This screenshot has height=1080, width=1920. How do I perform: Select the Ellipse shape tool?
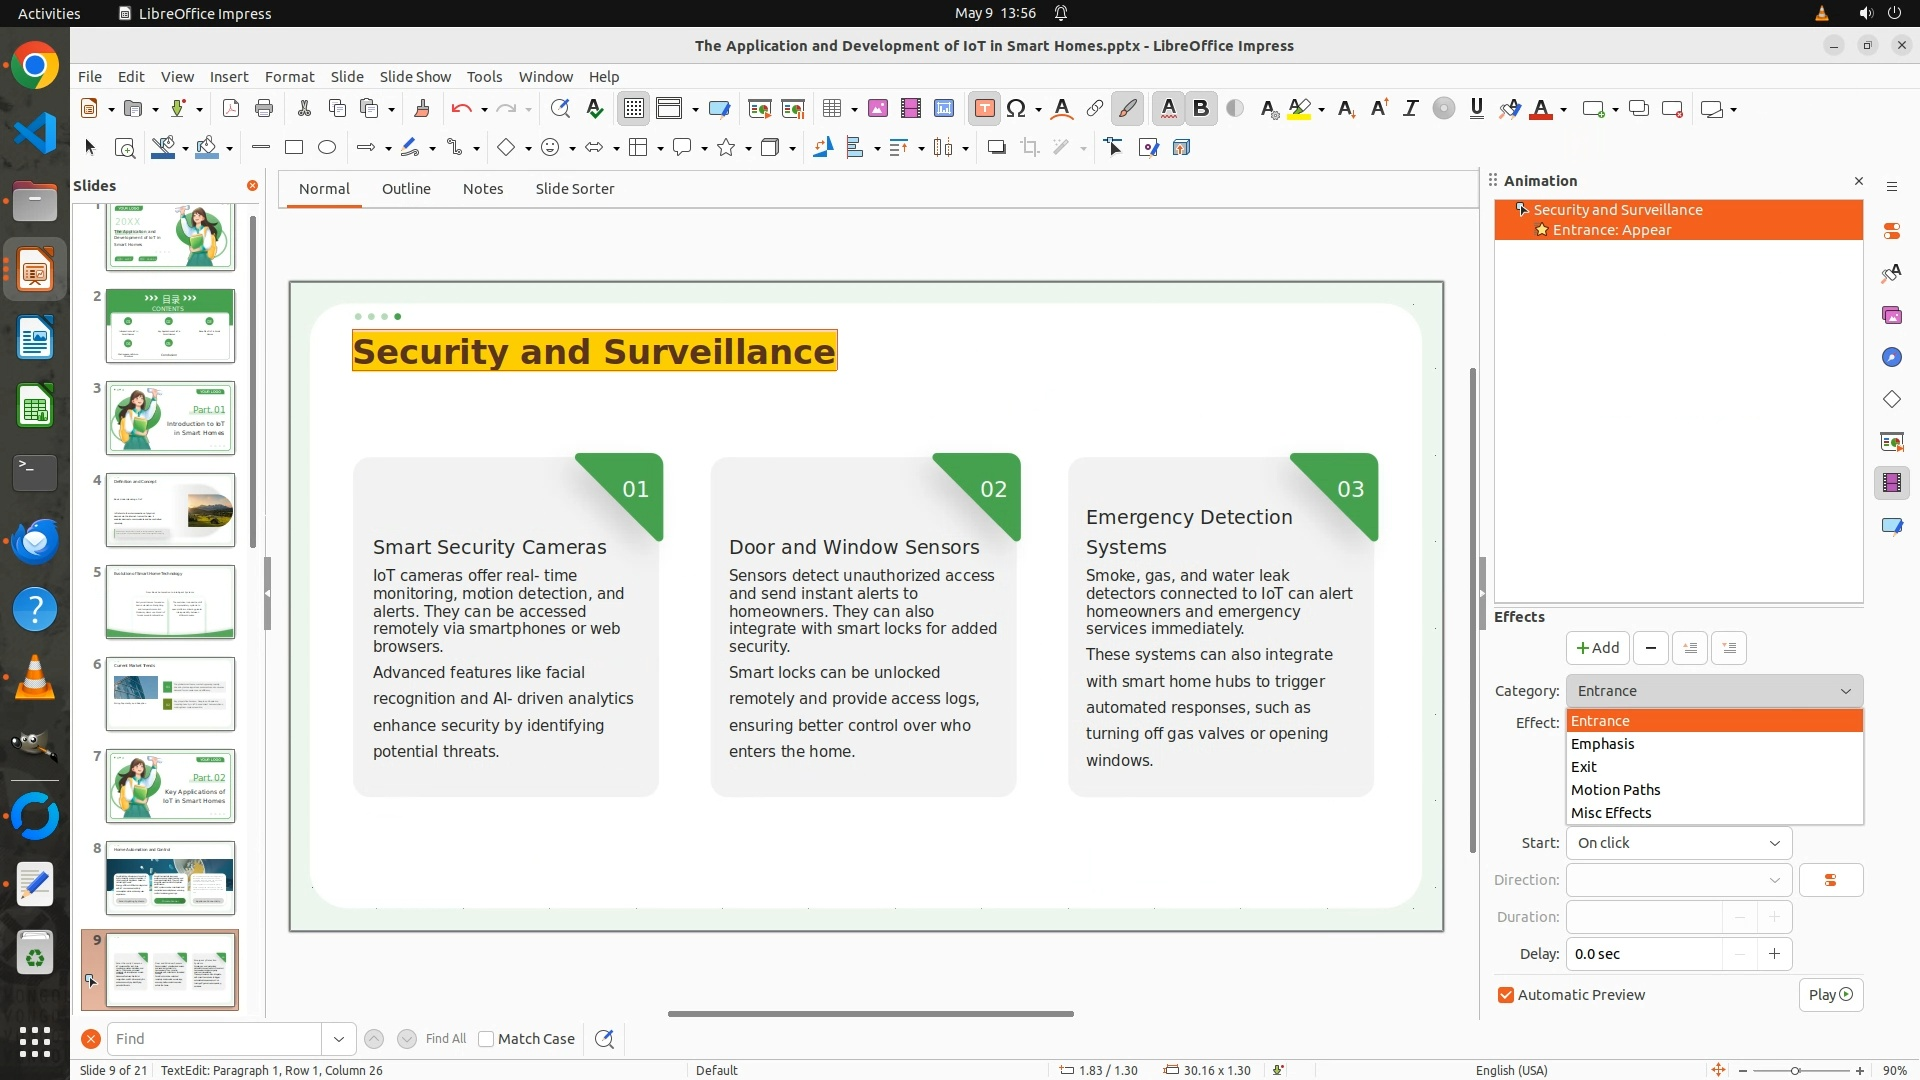click(x=327, y=148)
